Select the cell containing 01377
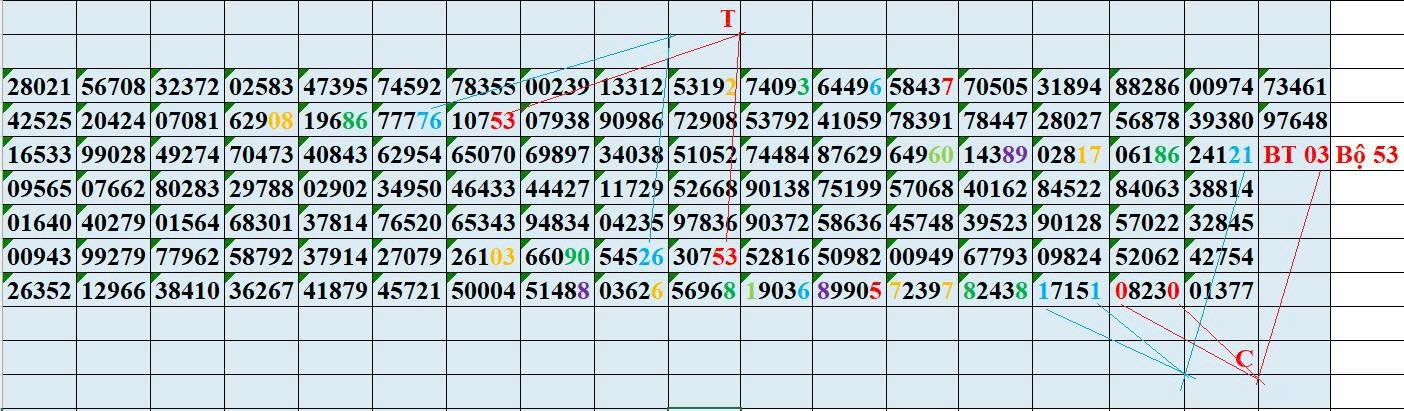Viewport: 1404px width, 411px height. coord(1221,292)
